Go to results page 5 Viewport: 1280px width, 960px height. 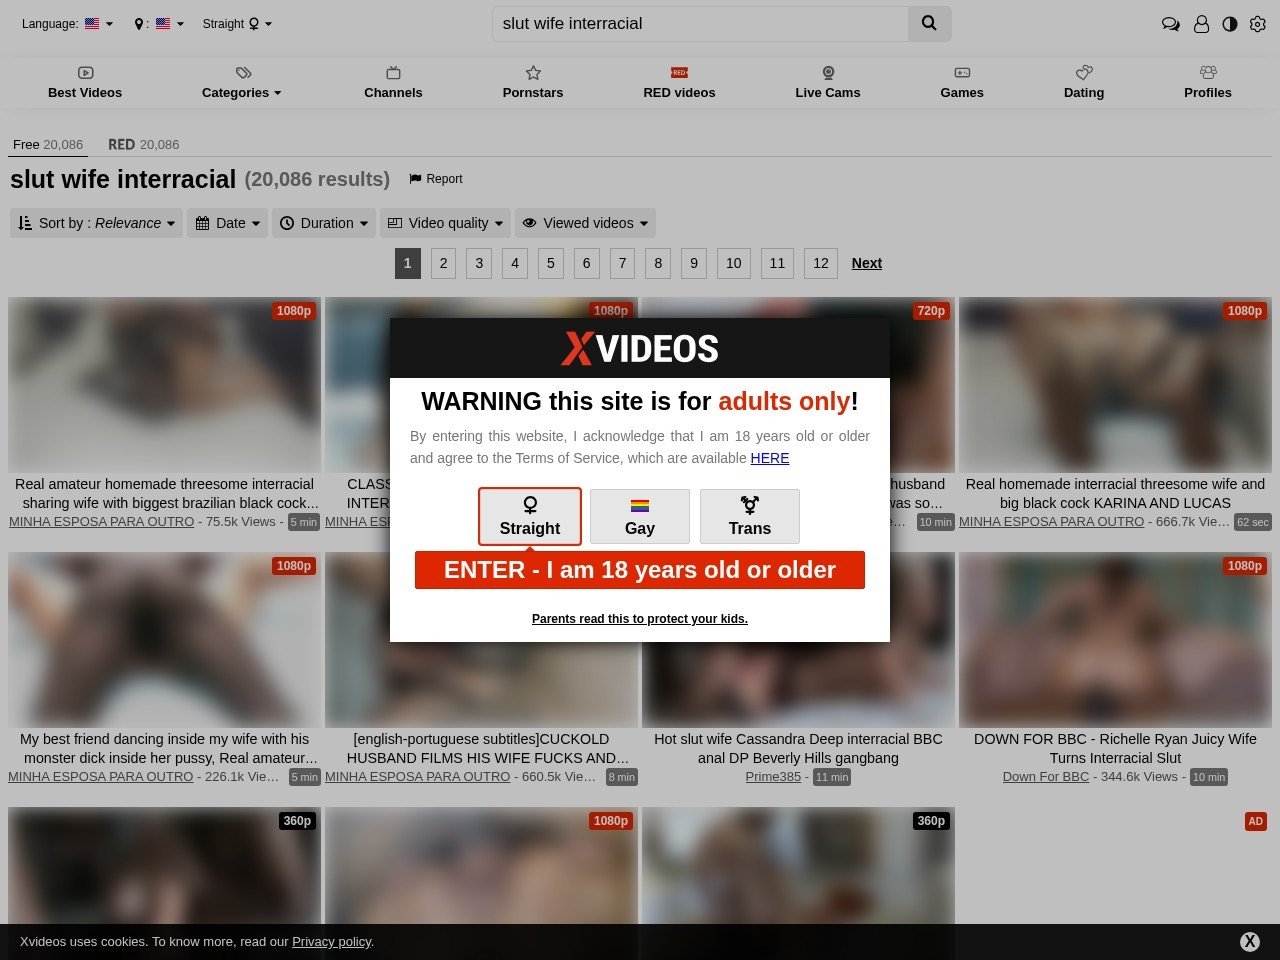[x=550, y=263]
